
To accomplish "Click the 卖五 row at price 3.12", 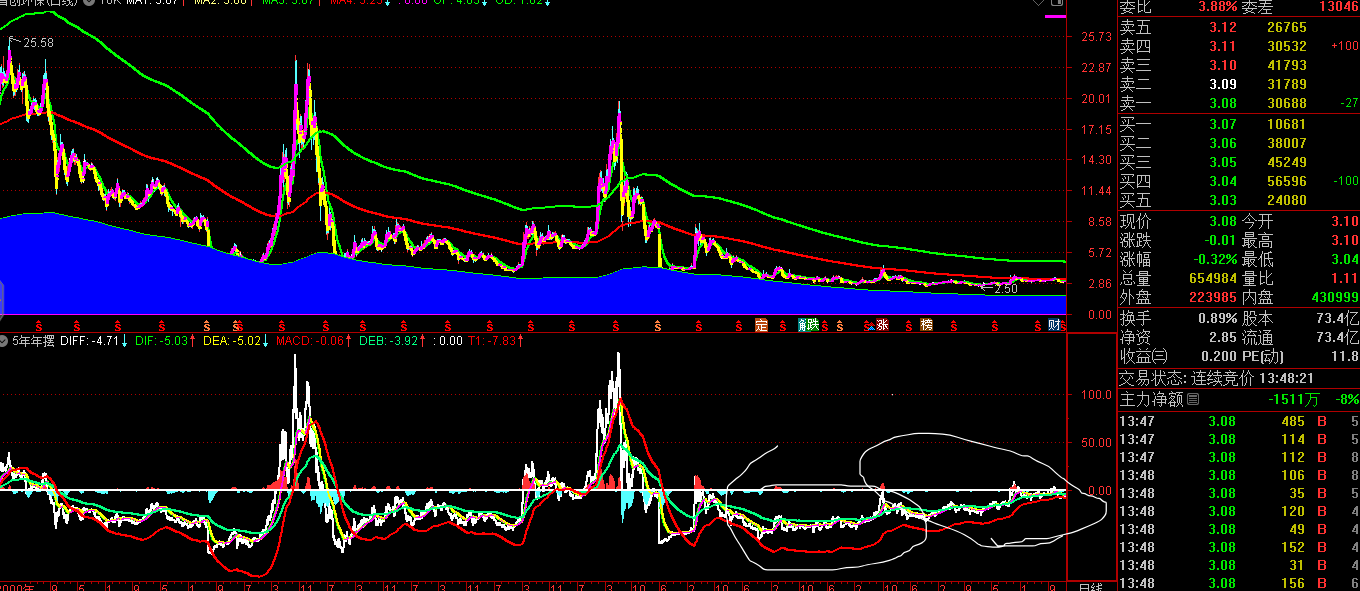I will coord(1238,28).
